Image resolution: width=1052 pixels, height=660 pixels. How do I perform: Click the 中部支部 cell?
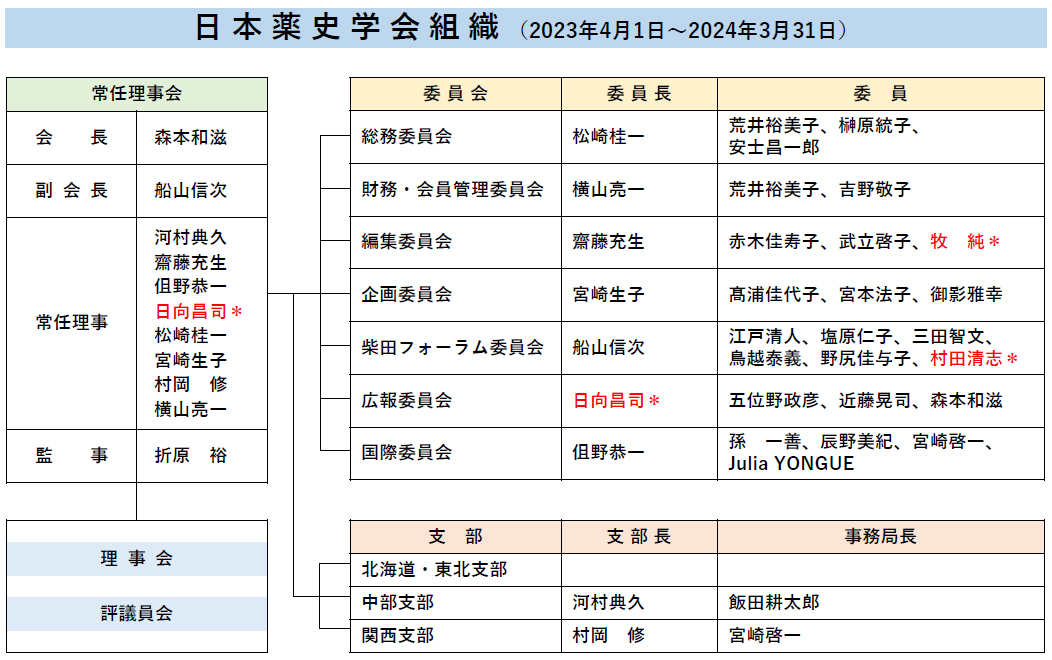(x=398, y=602)
